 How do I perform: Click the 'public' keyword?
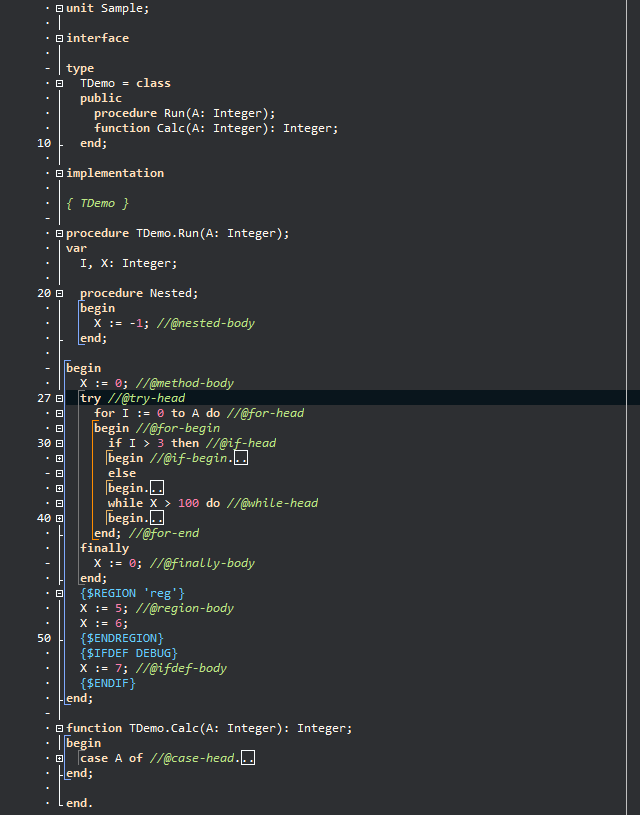click(101, 98)
